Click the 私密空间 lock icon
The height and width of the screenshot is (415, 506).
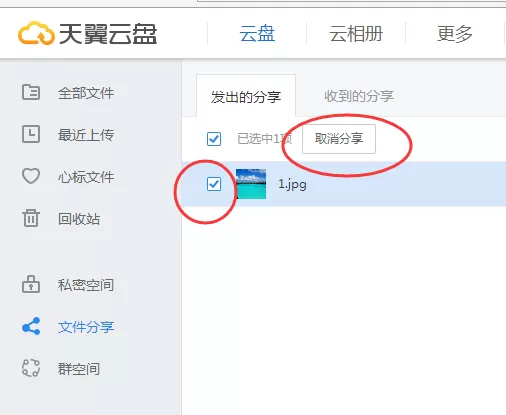tap(31, 284)
